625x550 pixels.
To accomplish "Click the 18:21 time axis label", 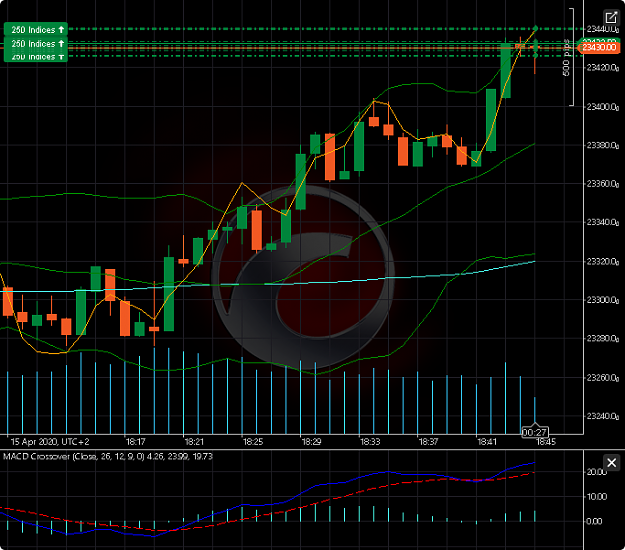I will click(194, 442).
